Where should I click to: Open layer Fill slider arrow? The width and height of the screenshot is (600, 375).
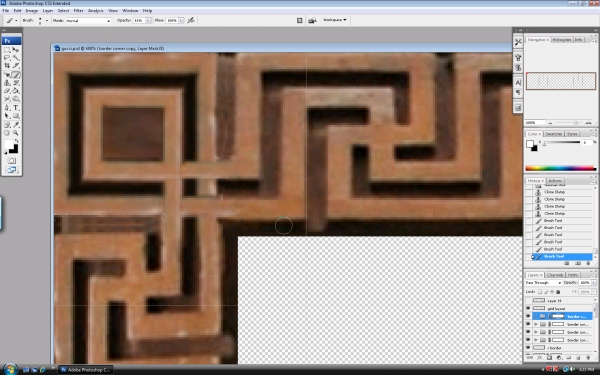593,292
